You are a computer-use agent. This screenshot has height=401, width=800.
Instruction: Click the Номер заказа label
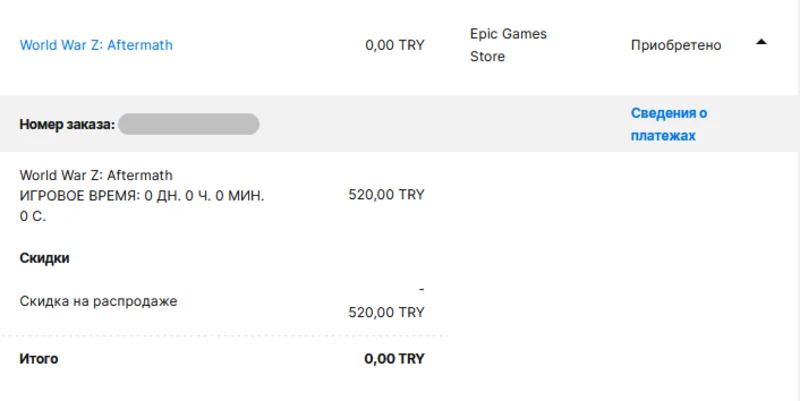[67, 124]
